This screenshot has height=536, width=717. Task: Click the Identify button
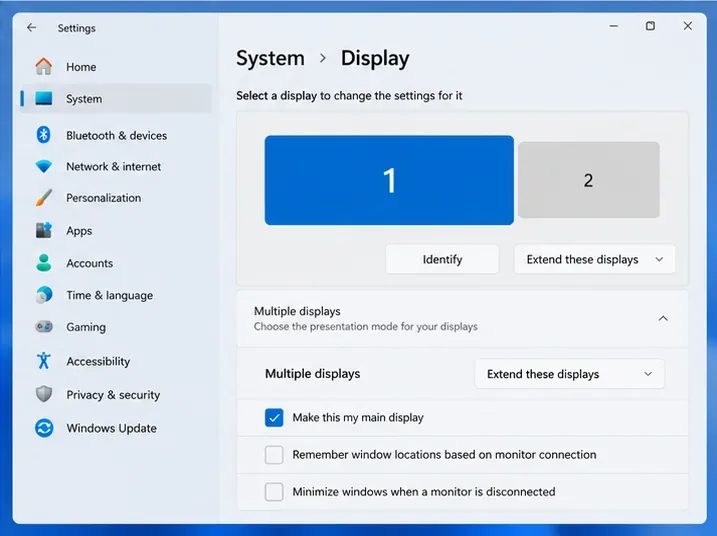coord(442,259)
